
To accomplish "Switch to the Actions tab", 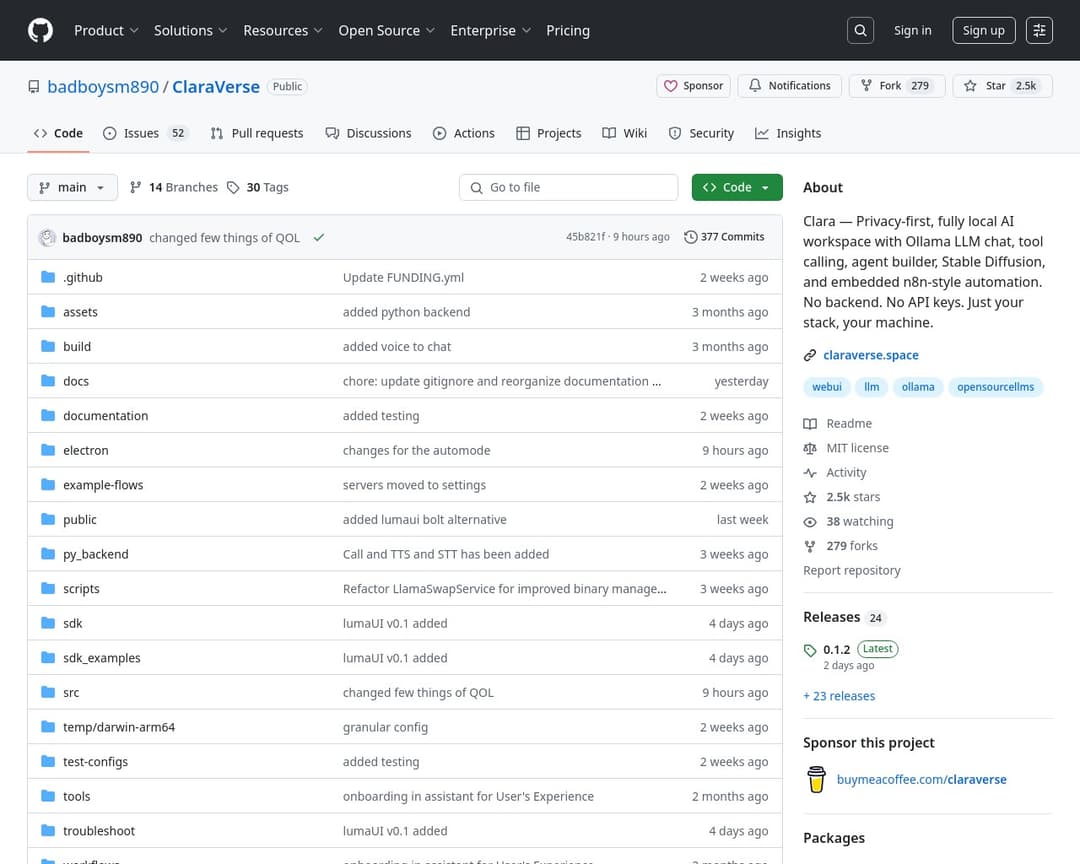I will point(464,134).
